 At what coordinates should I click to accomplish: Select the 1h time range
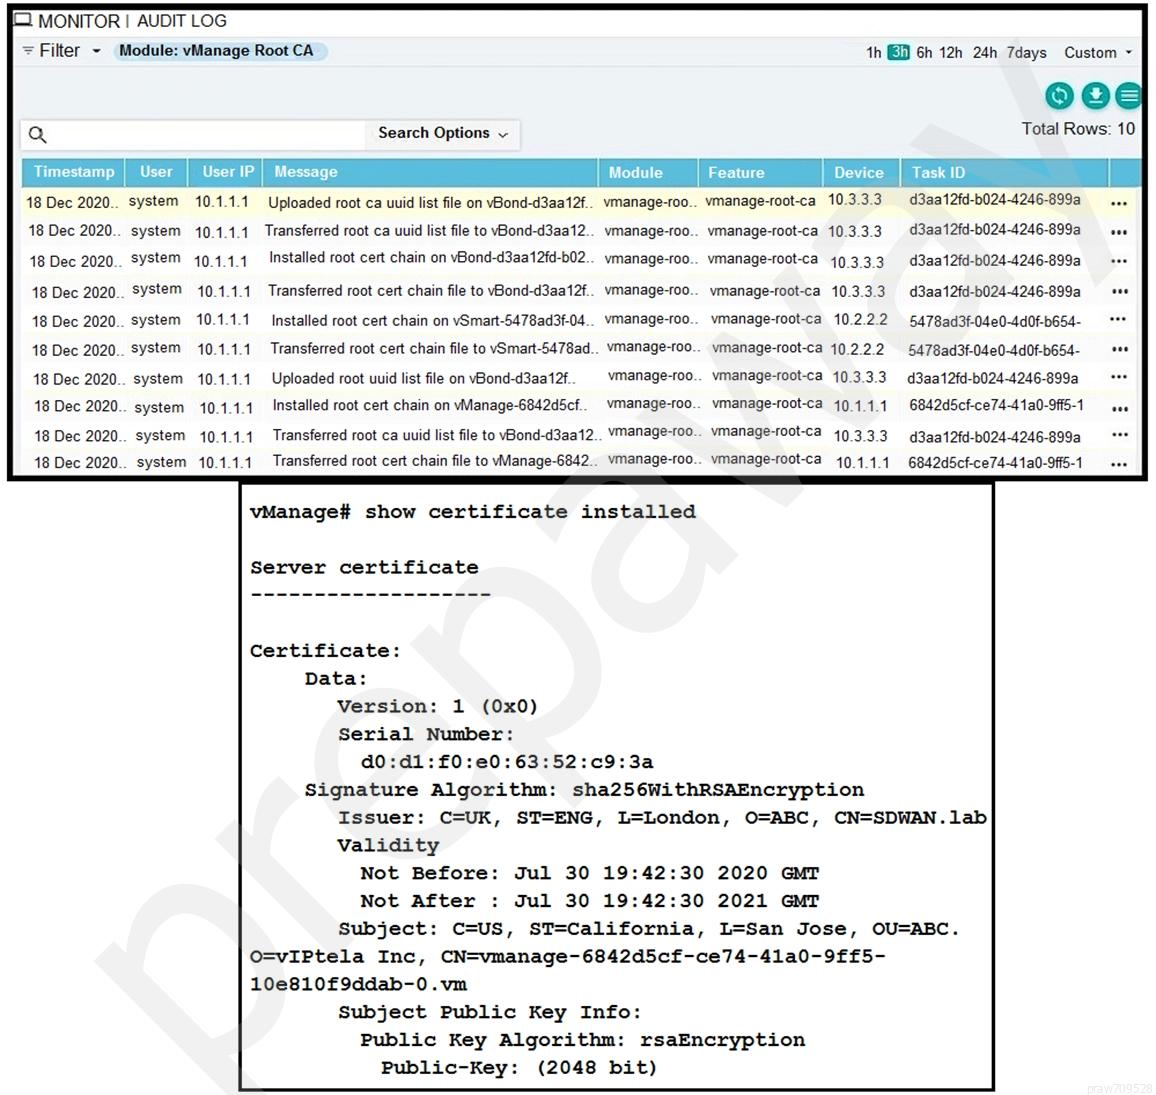click(873, 53)
